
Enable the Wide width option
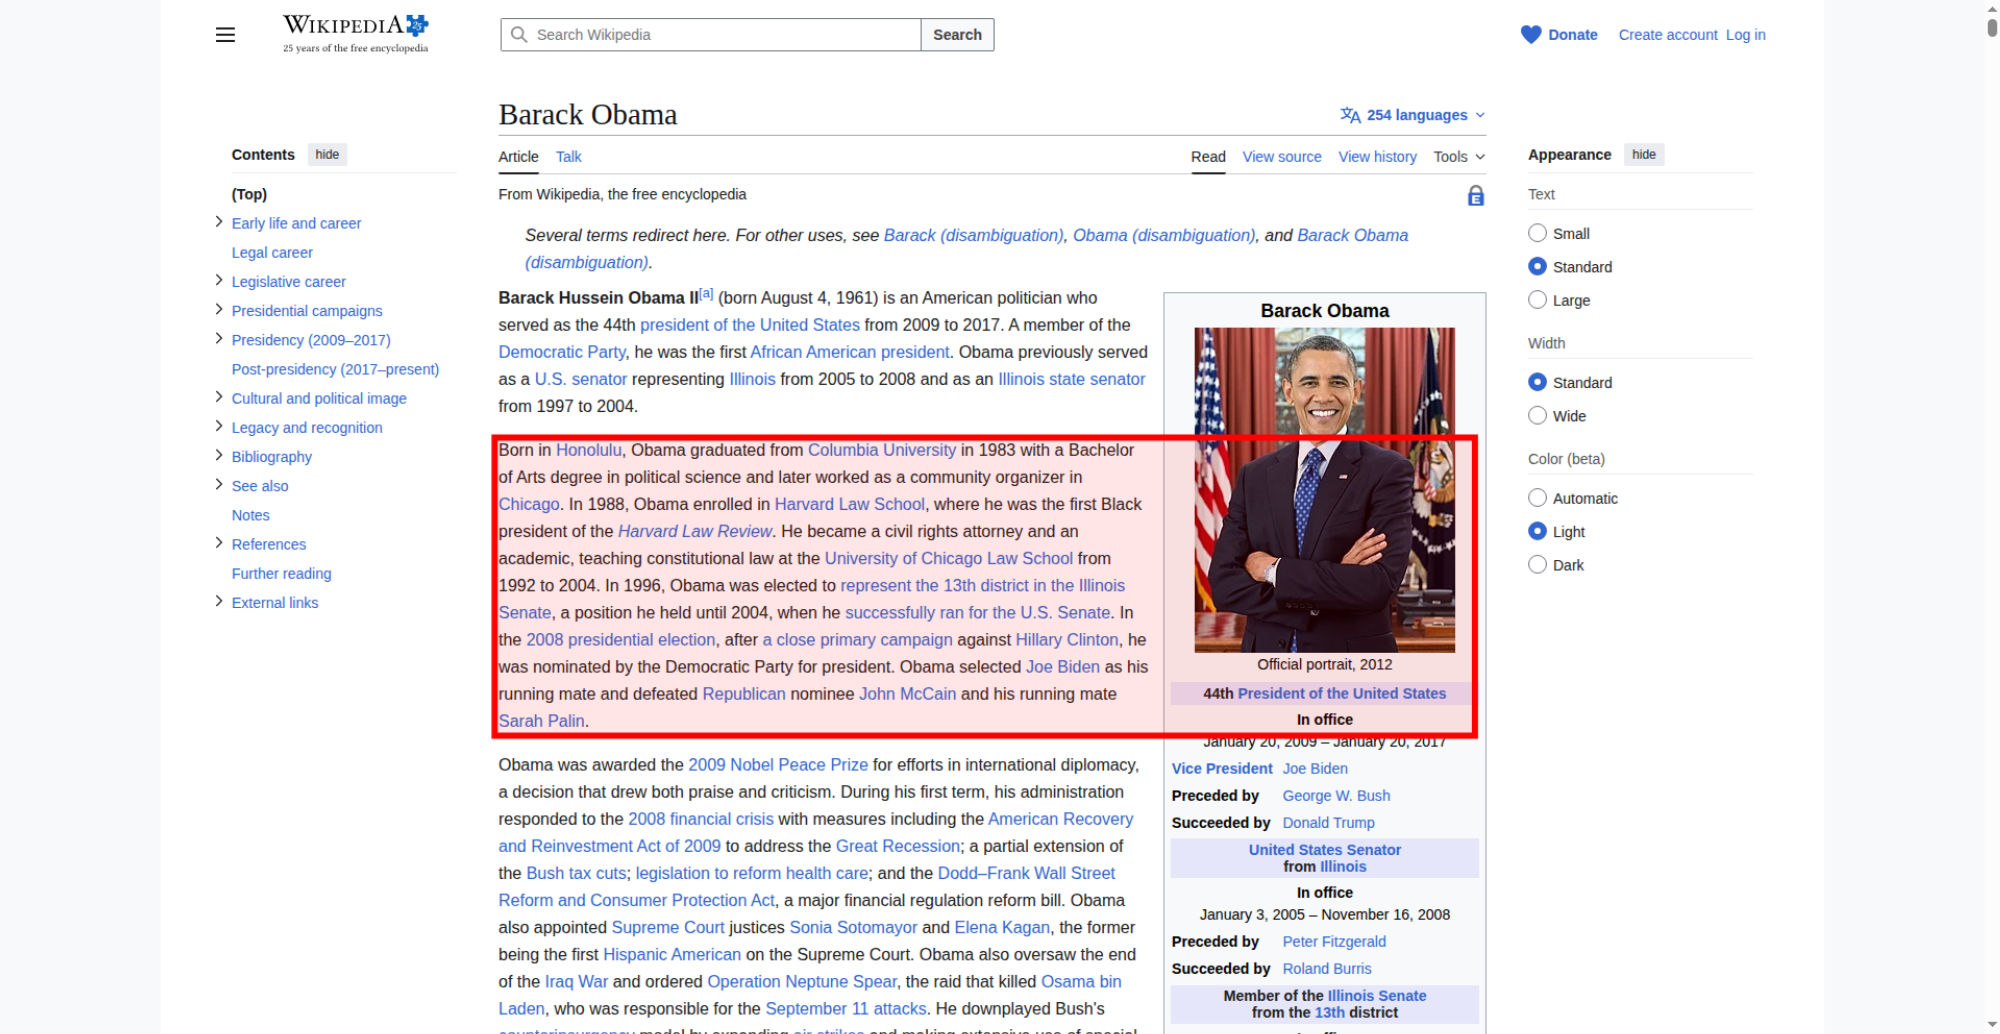pyautogui.click(x=1537, y=416)
